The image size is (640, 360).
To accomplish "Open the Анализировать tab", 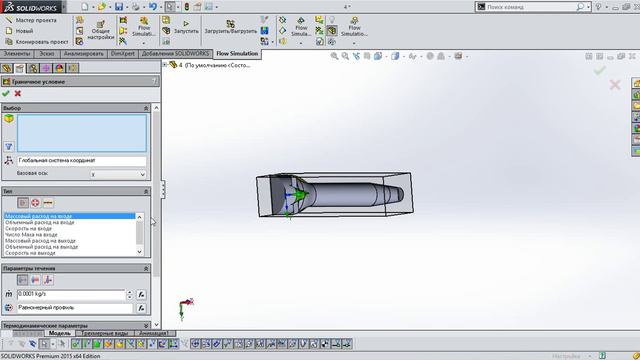I will (84, 53).
